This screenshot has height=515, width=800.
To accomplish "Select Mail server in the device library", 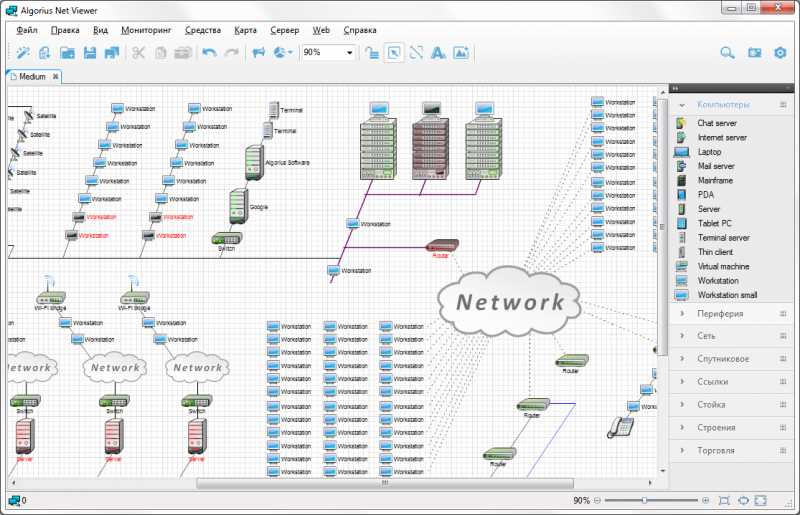I will pyautogui.click(x=716, y=166).
